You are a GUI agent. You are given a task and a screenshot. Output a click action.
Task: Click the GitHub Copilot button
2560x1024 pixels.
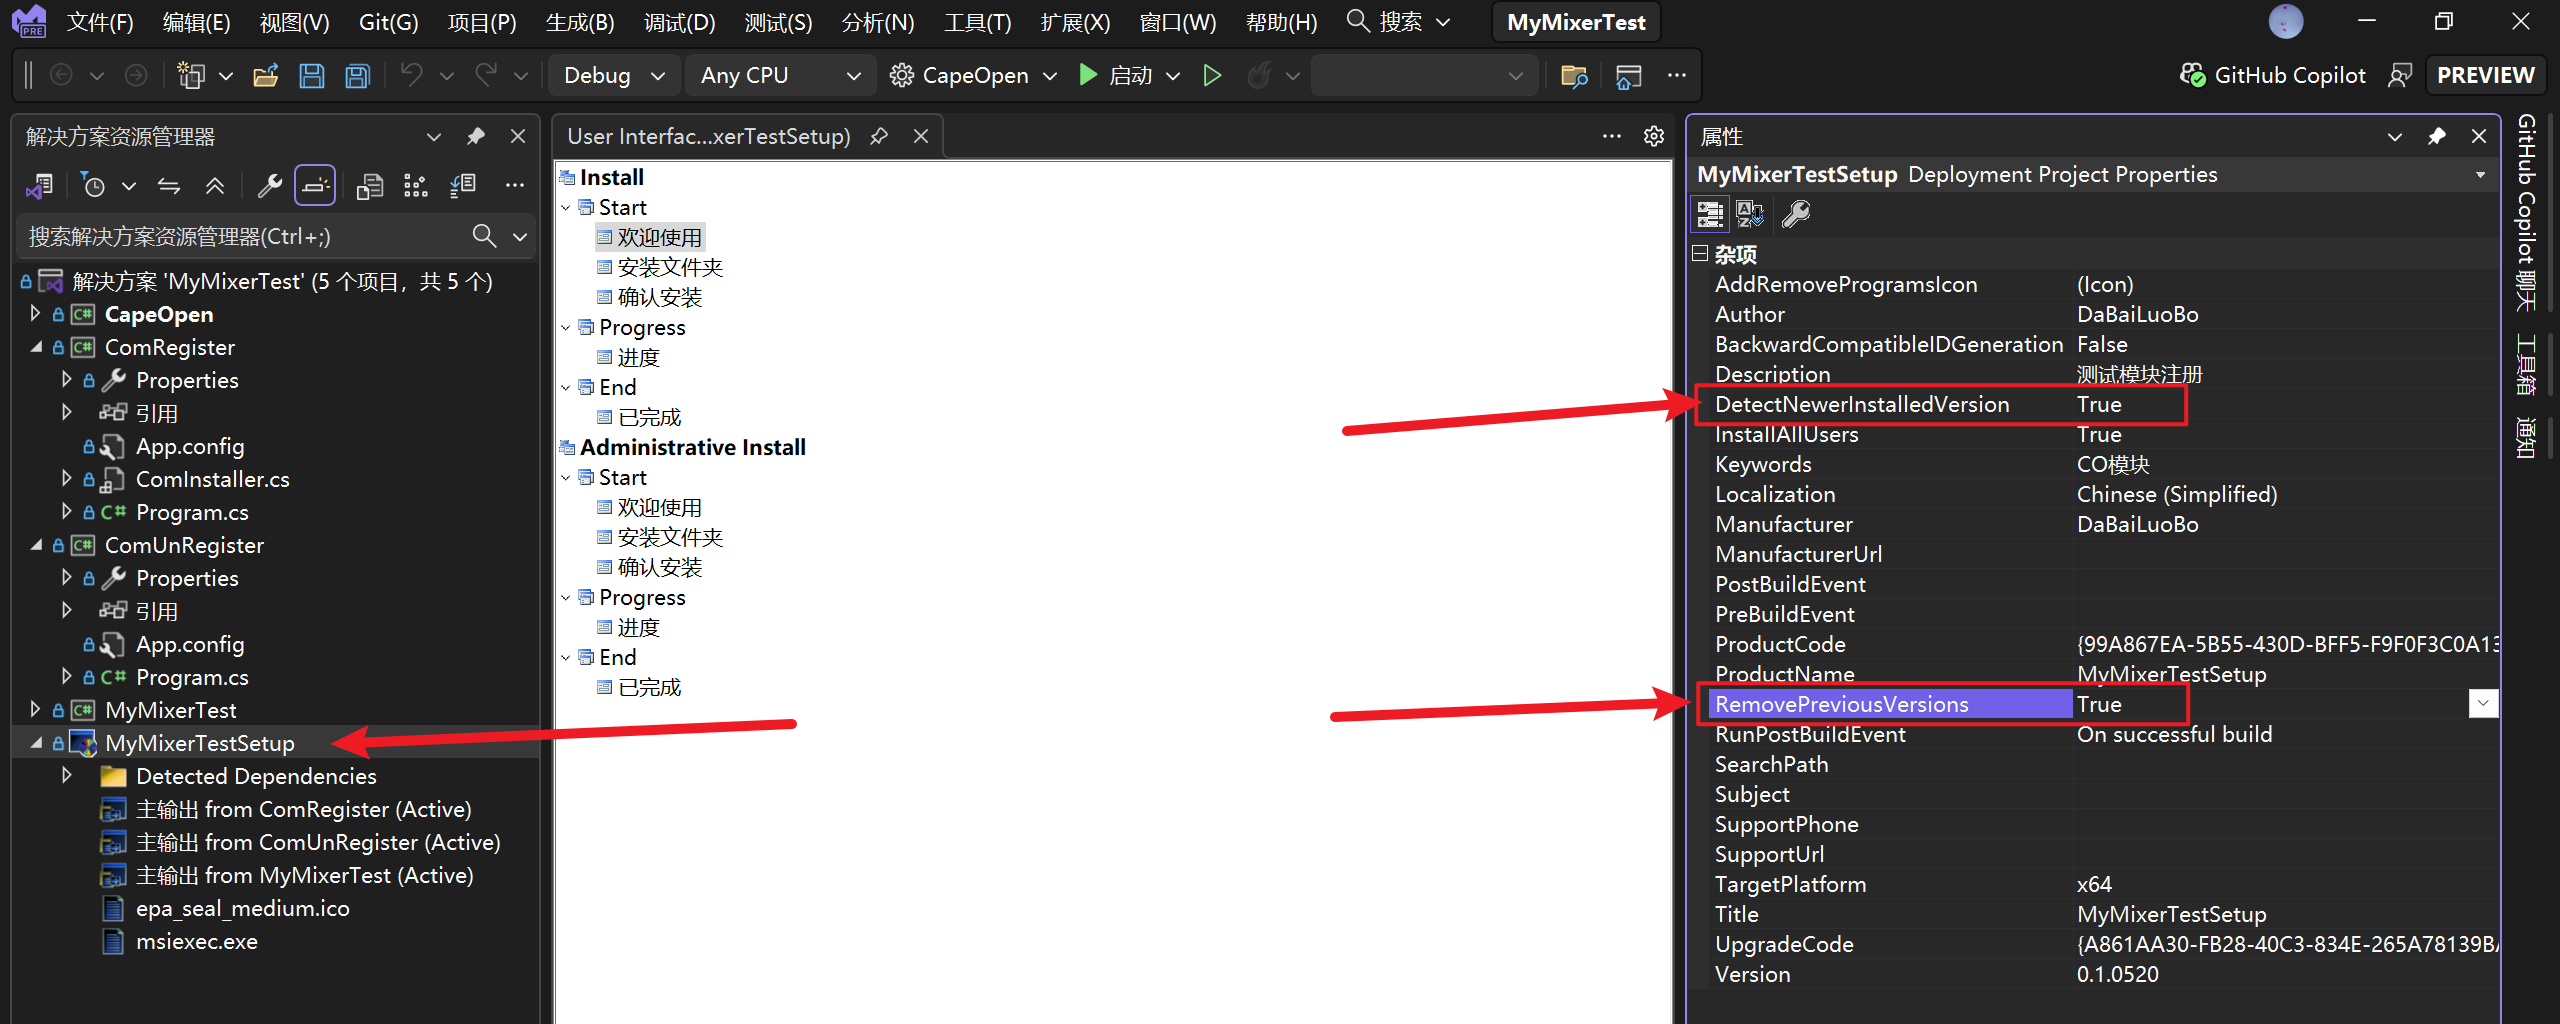point(2272,75)
